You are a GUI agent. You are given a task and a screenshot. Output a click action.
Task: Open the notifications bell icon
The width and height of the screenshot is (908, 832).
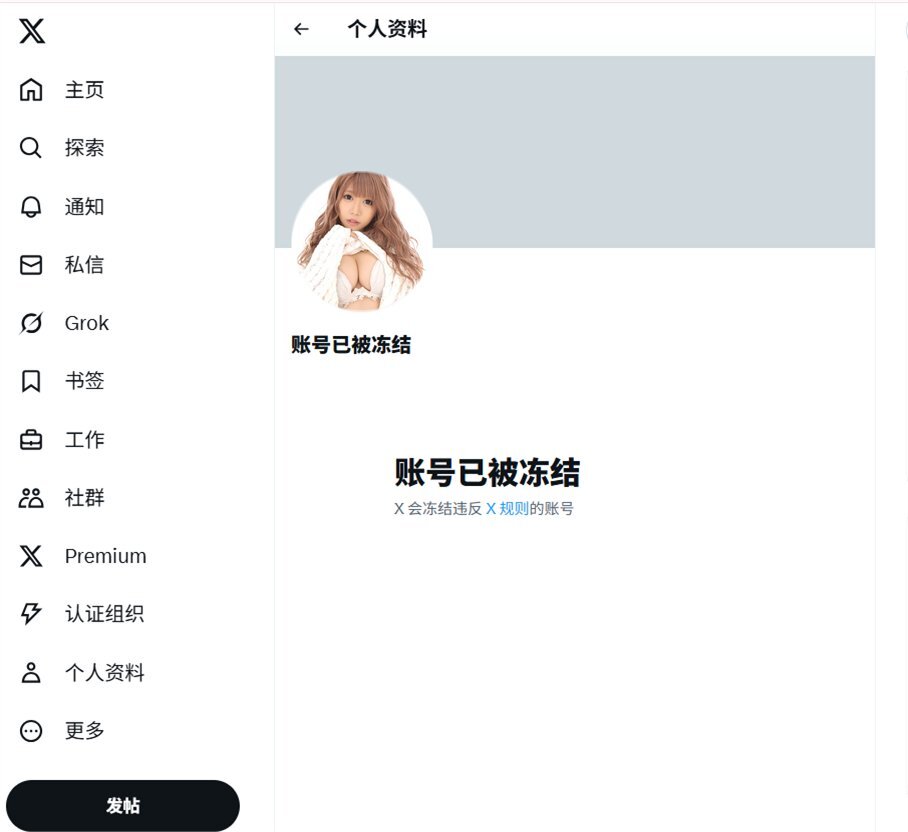pyautogui.click(x=31, y=206)
